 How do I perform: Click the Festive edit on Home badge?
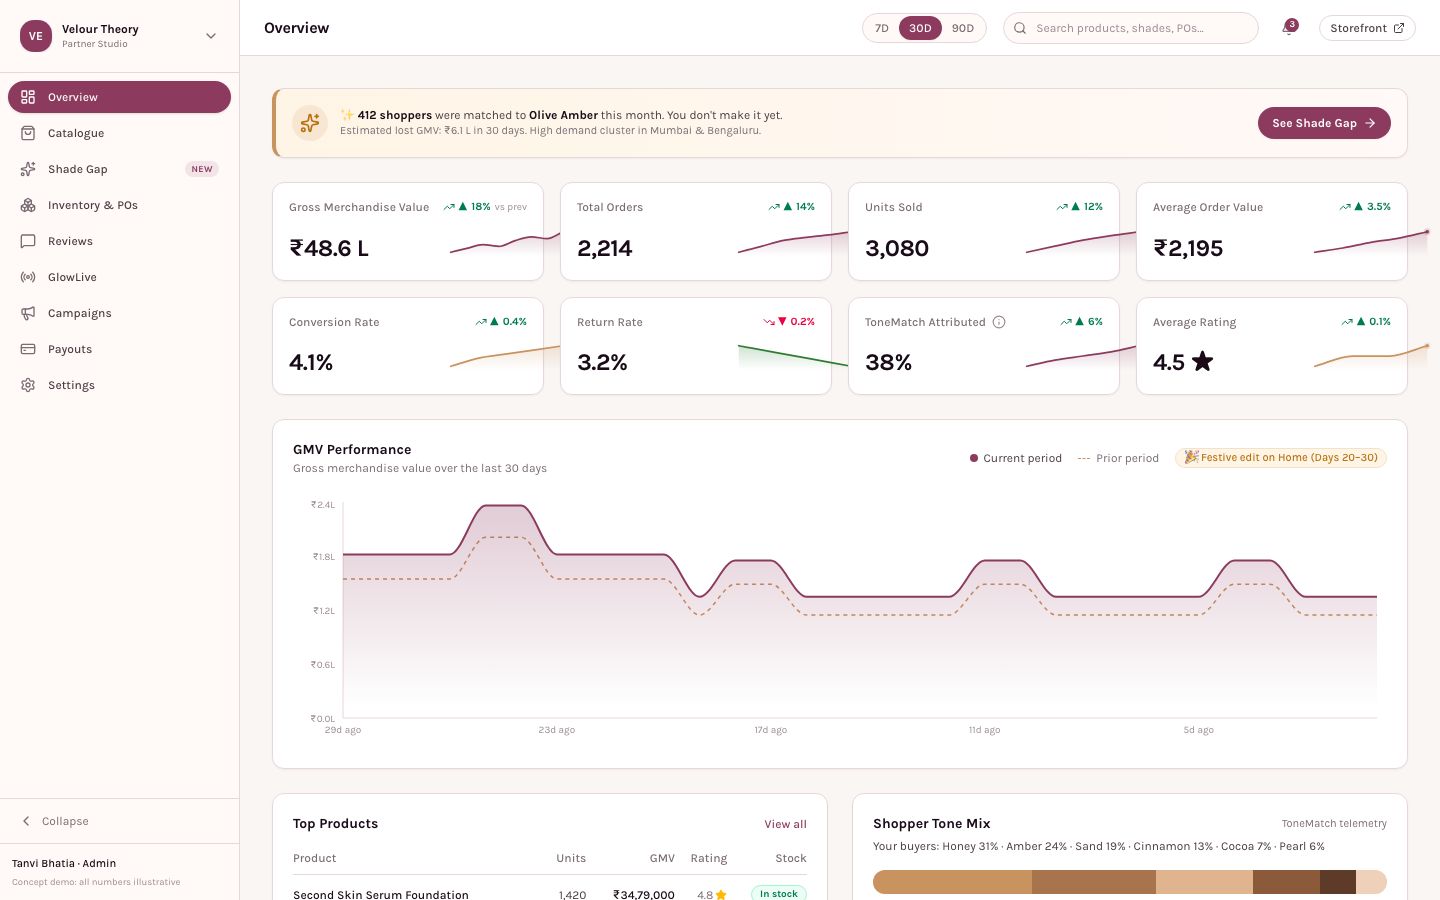[x=1281, y=458]
